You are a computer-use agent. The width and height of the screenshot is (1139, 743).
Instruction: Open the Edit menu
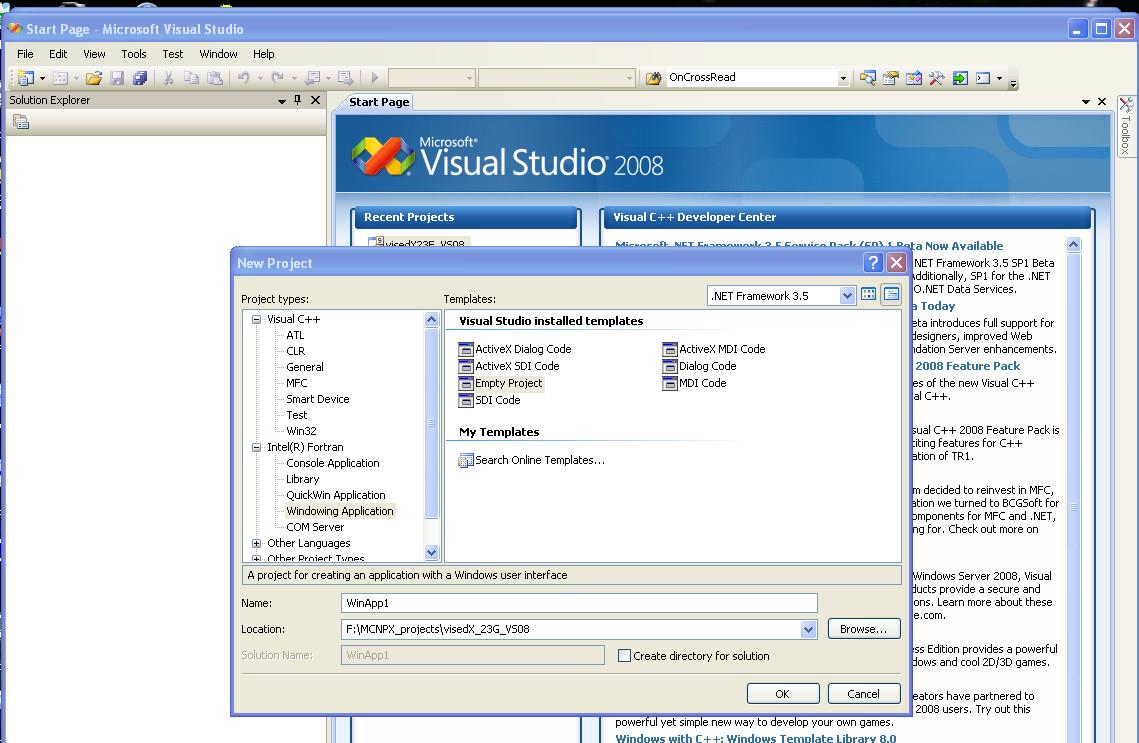pyautogui.click(x=58, y=54)
